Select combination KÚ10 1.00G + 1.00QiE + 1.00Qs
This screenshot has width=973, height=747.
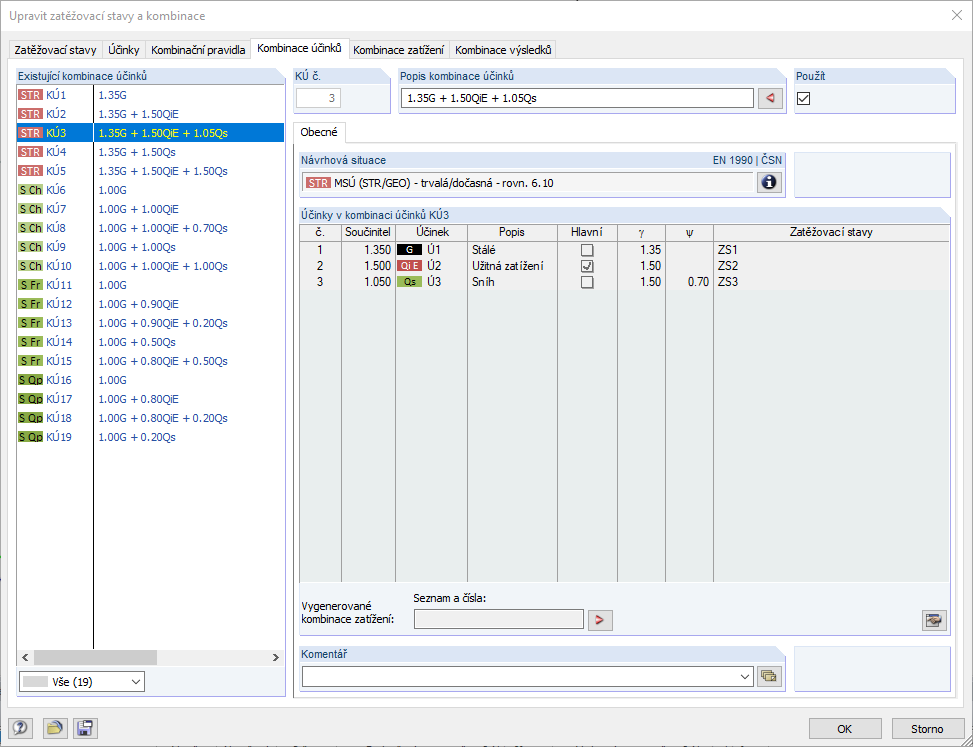point(150,266)
